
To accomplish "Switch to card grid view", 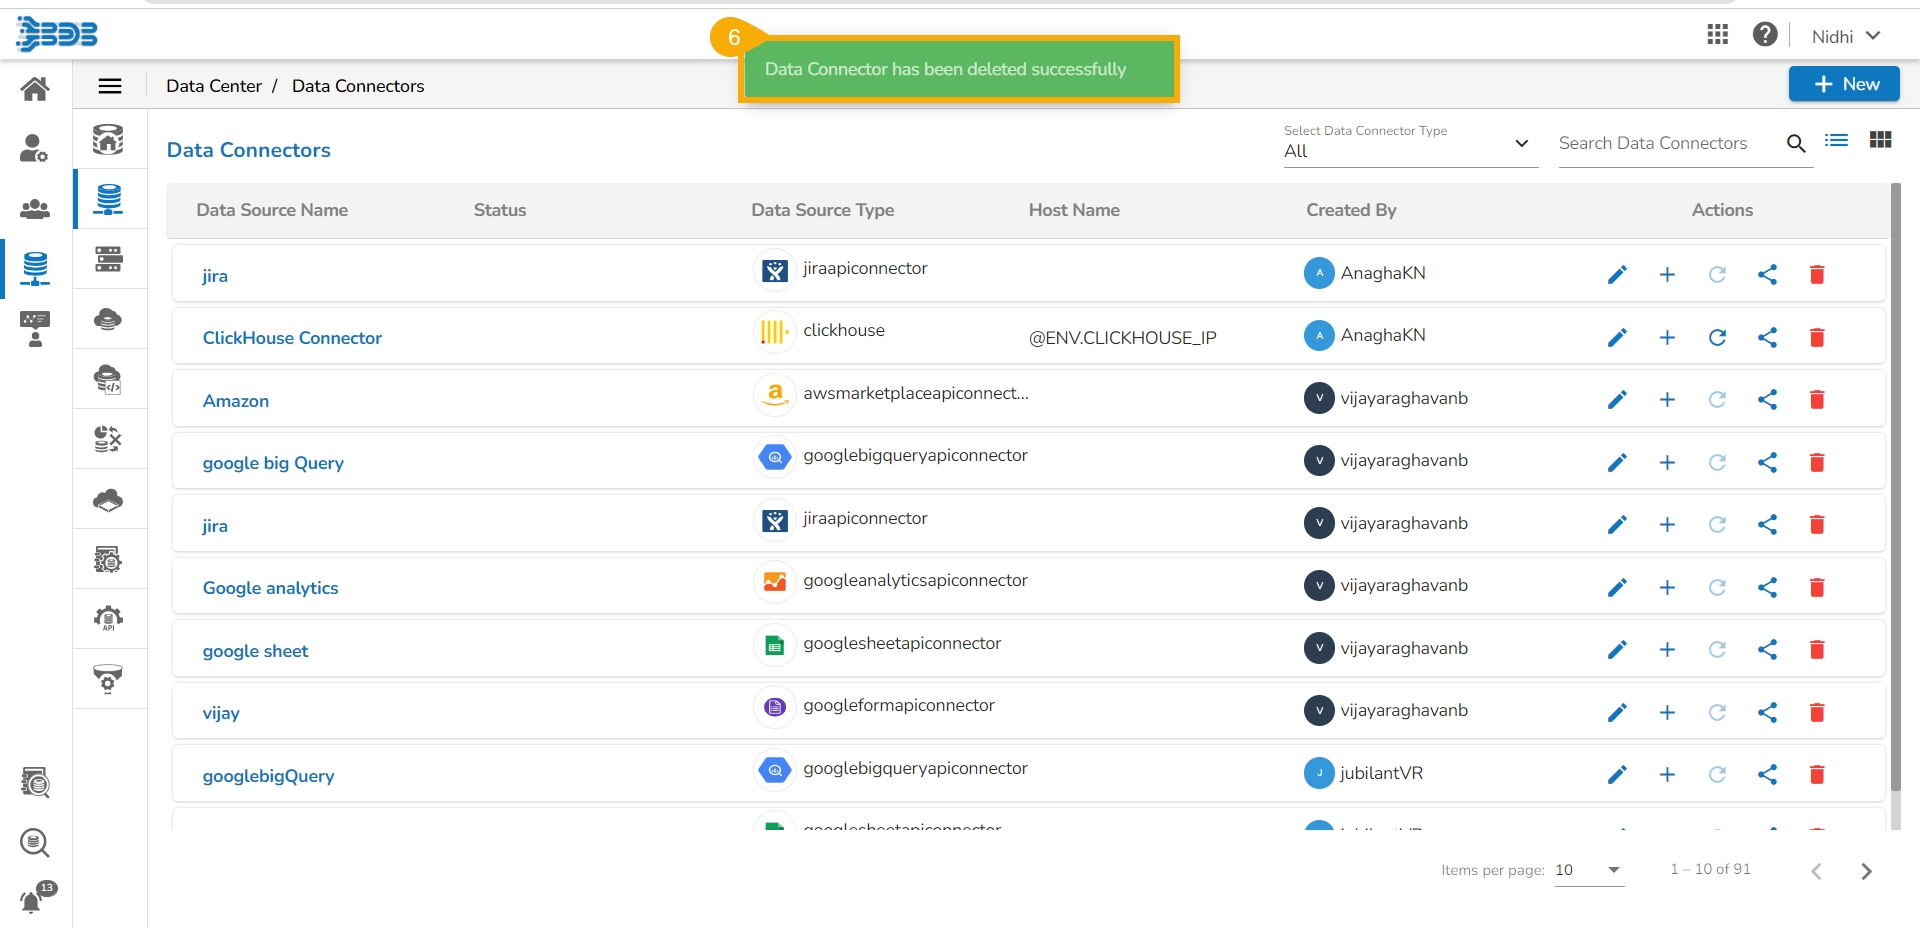I will (1880, 141).
